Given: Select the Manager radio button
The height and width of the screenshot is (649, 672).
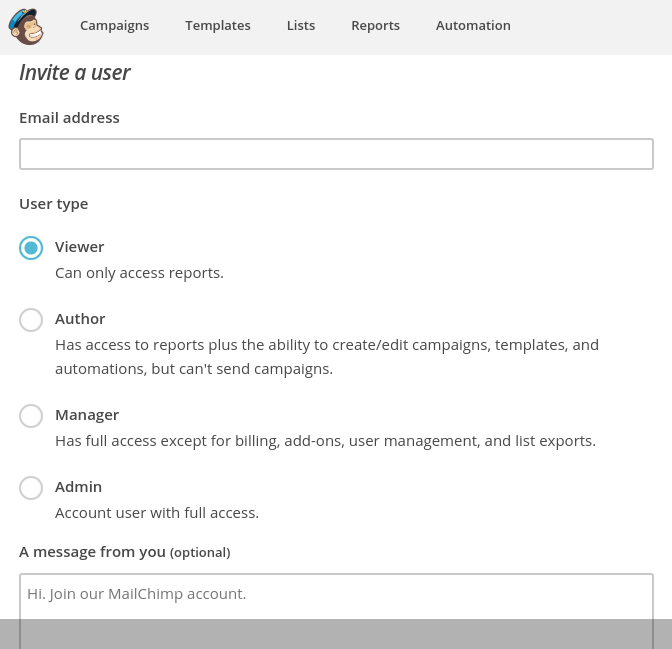Looking at the screenshot, I should coord(31,416).
